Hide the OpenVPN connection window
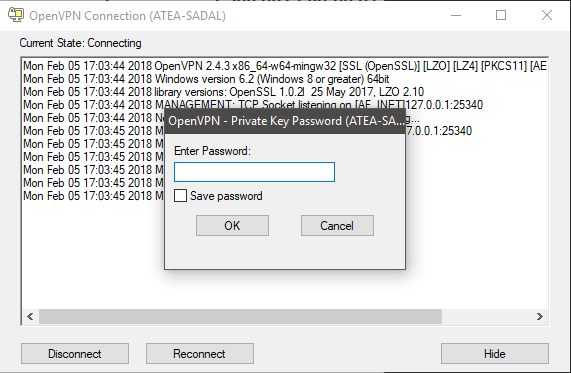Image resolution: width=571 pixels, height=373 pixels. coord(495,353)
